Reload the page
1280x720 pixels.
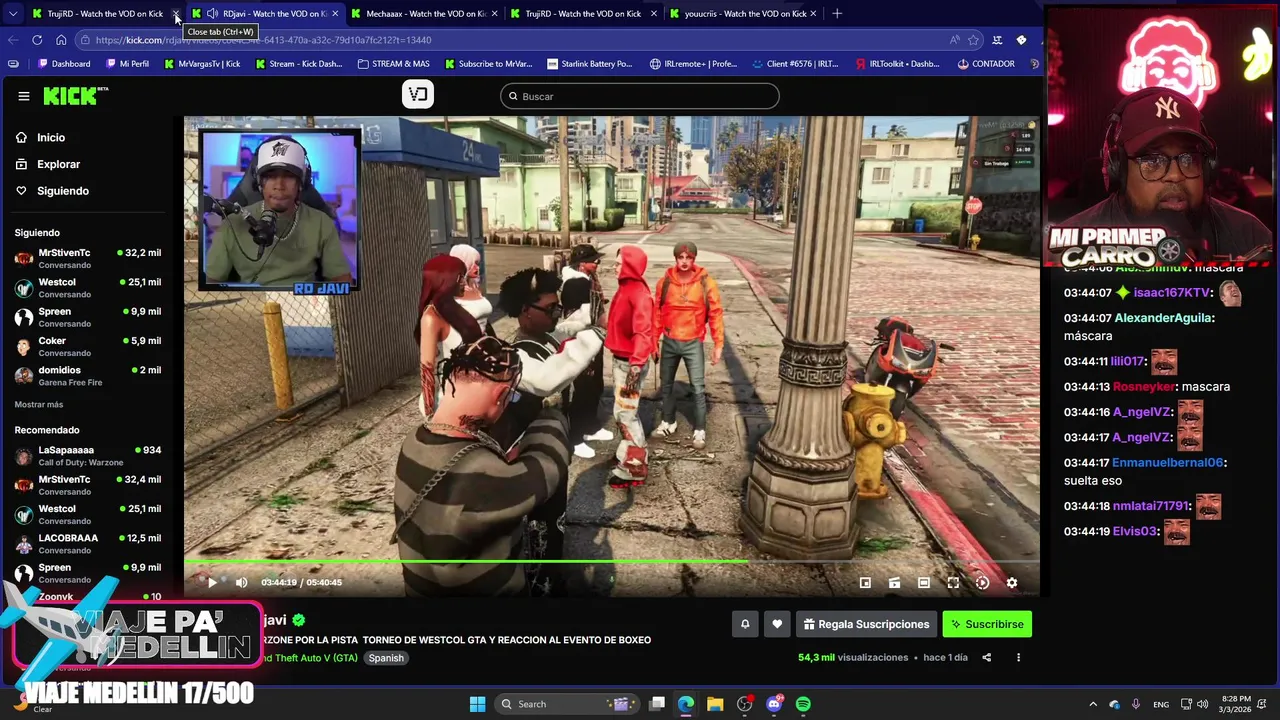coord(37,40)
